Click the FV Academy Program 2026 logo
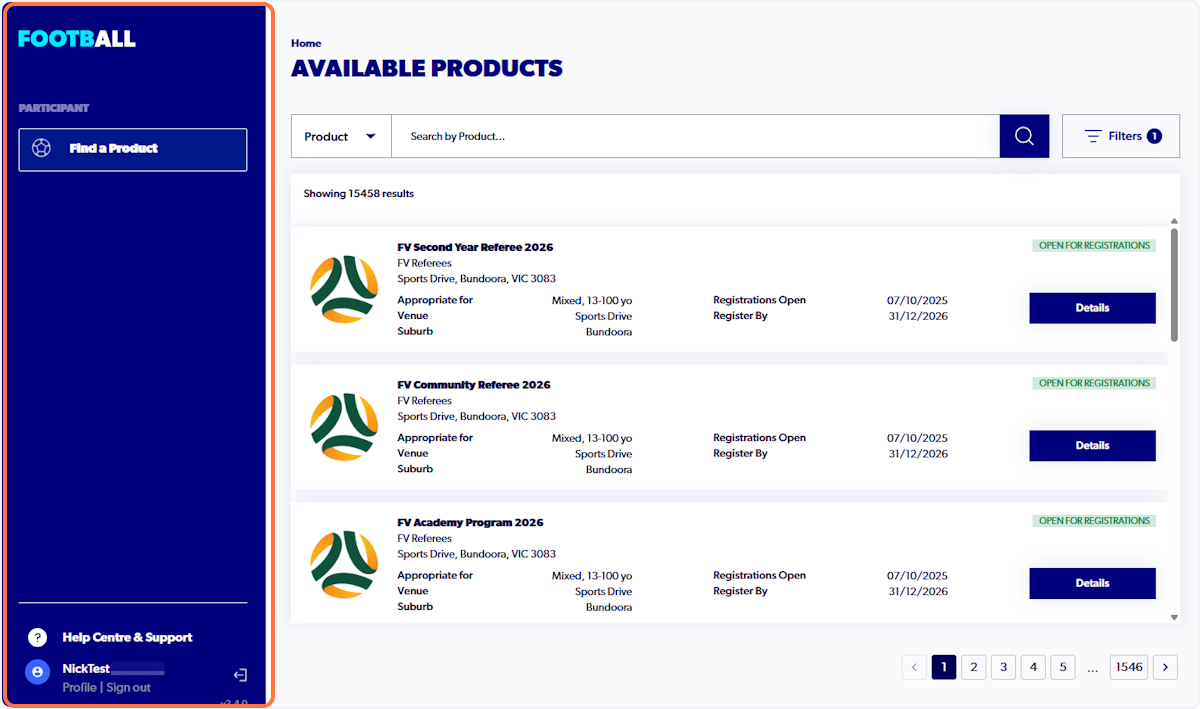This screenshot has width=1200, height=709. point(344,565)
